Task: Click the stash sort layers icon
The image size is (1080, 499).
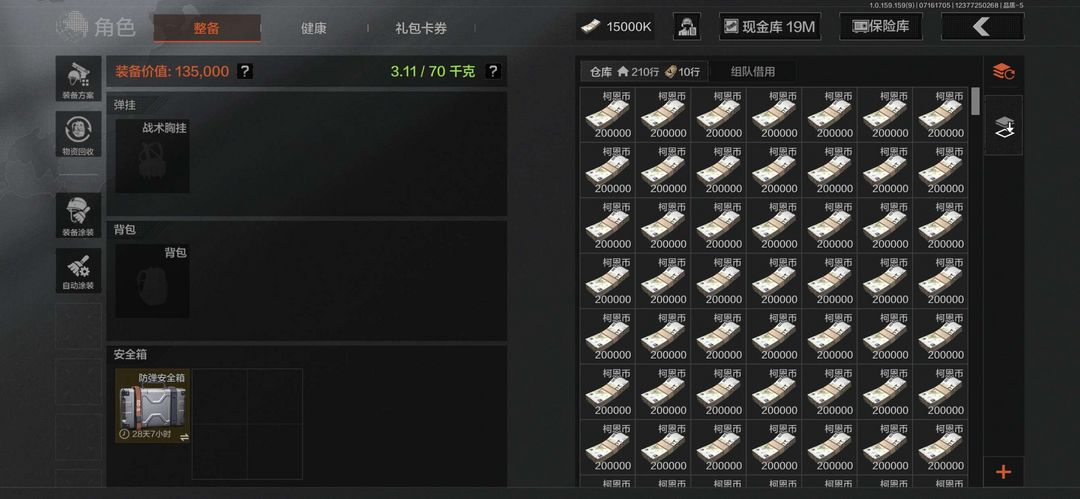Action: click(1004, 71)
